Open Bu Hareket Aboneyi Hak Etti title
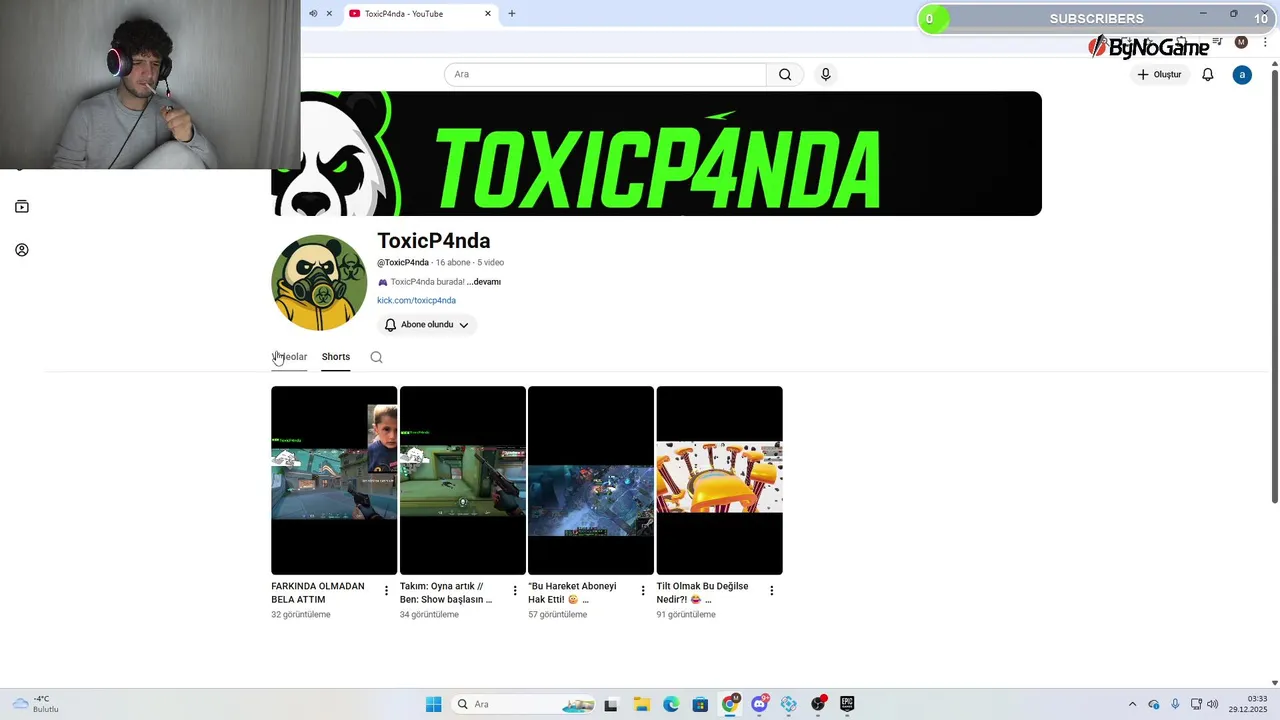Image resolution: width=1280 pixels, height=720 pixels. click(572, 593)
